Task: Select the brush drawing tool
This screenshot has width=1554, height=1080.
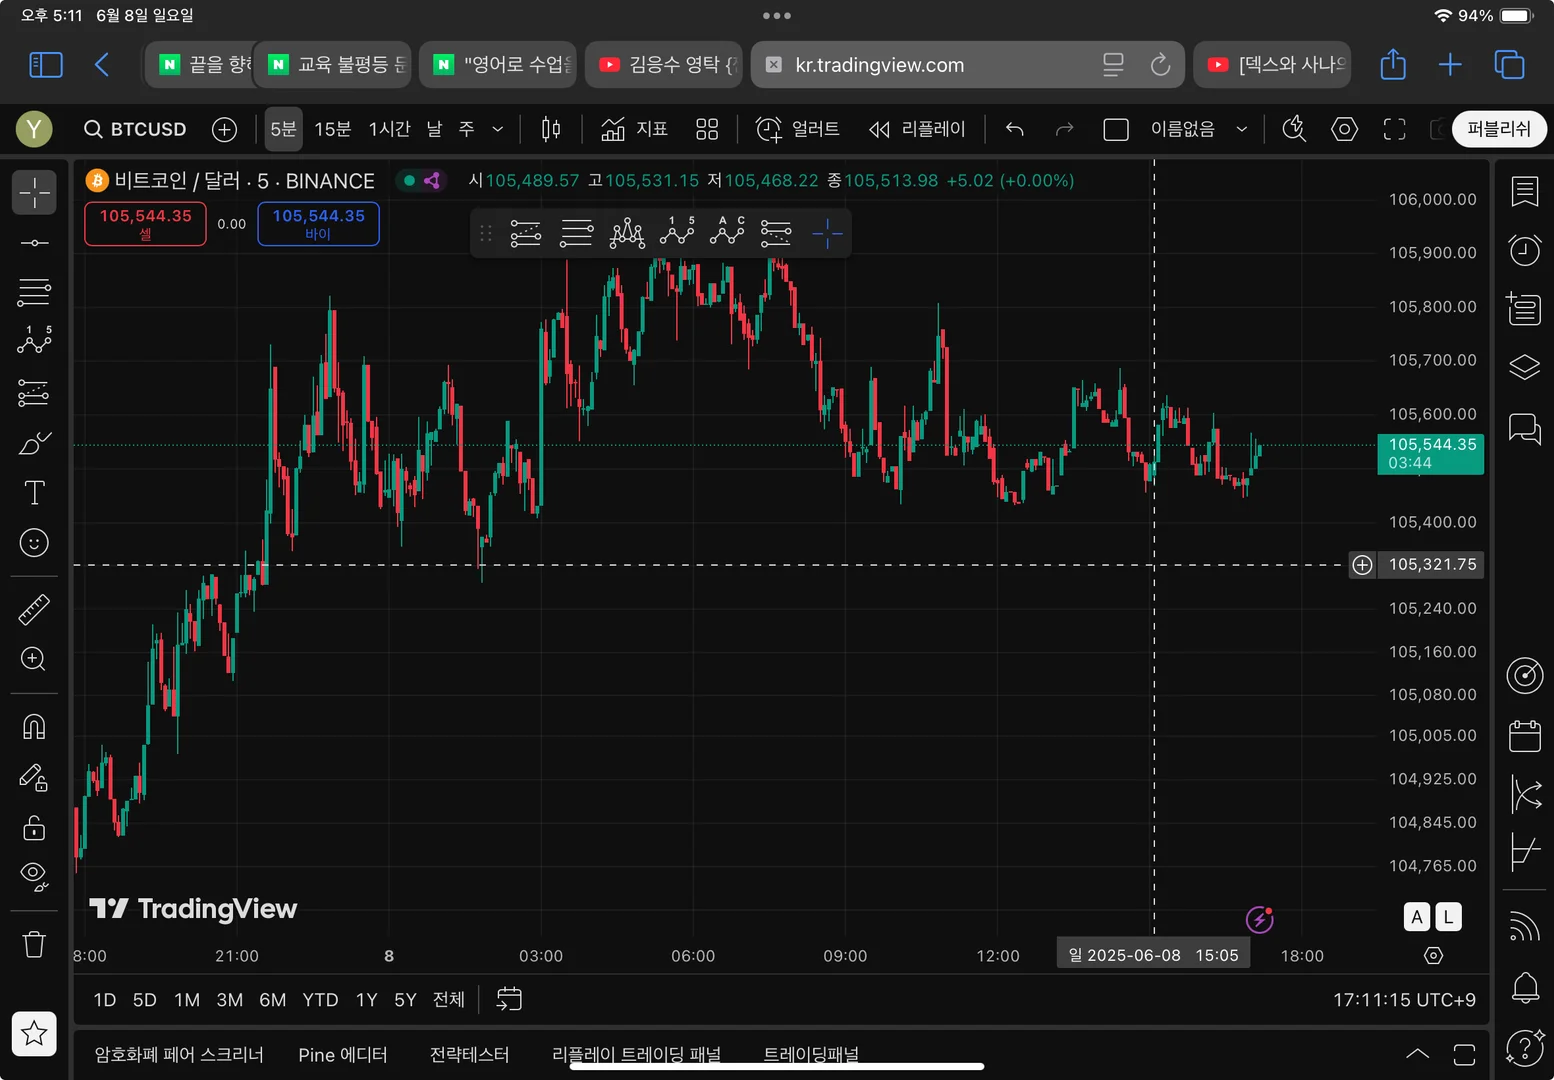Action: pyautogui.click(x=34, y=443)
